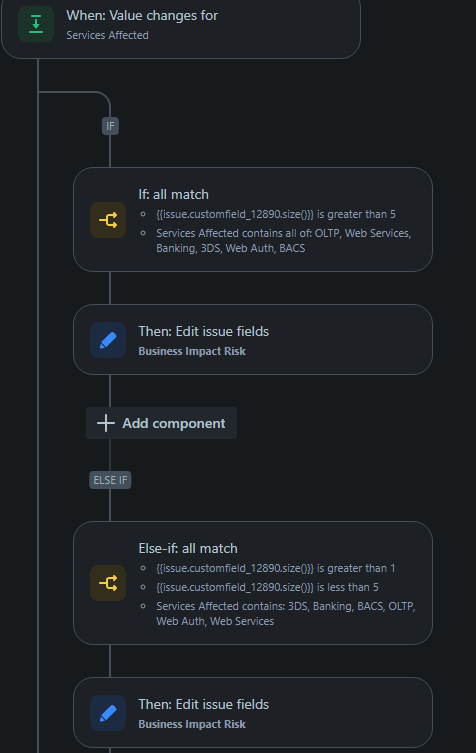476x753 pixels.
Task: Click Services Affected subtitle under the trigger
Action: 107,35
